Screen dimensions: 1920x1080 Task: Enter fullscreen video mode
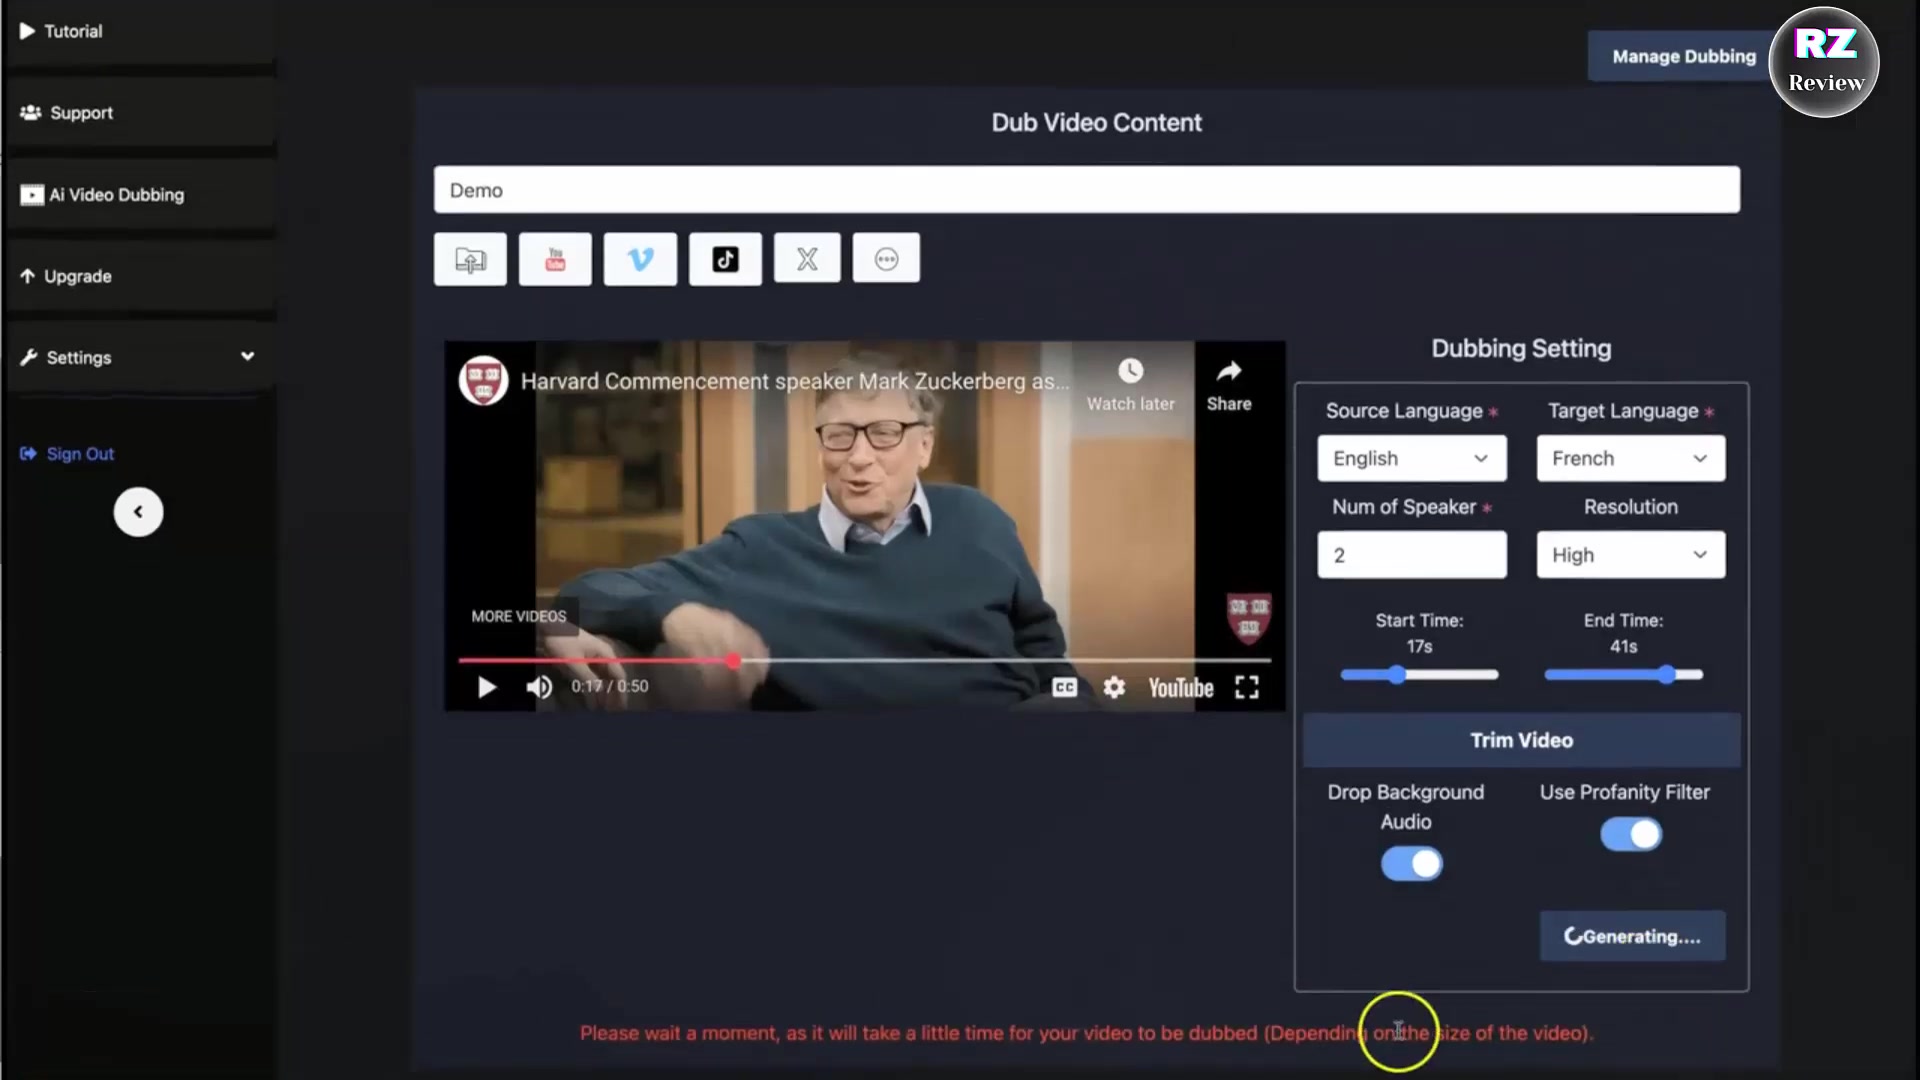tap(1247, 687)
